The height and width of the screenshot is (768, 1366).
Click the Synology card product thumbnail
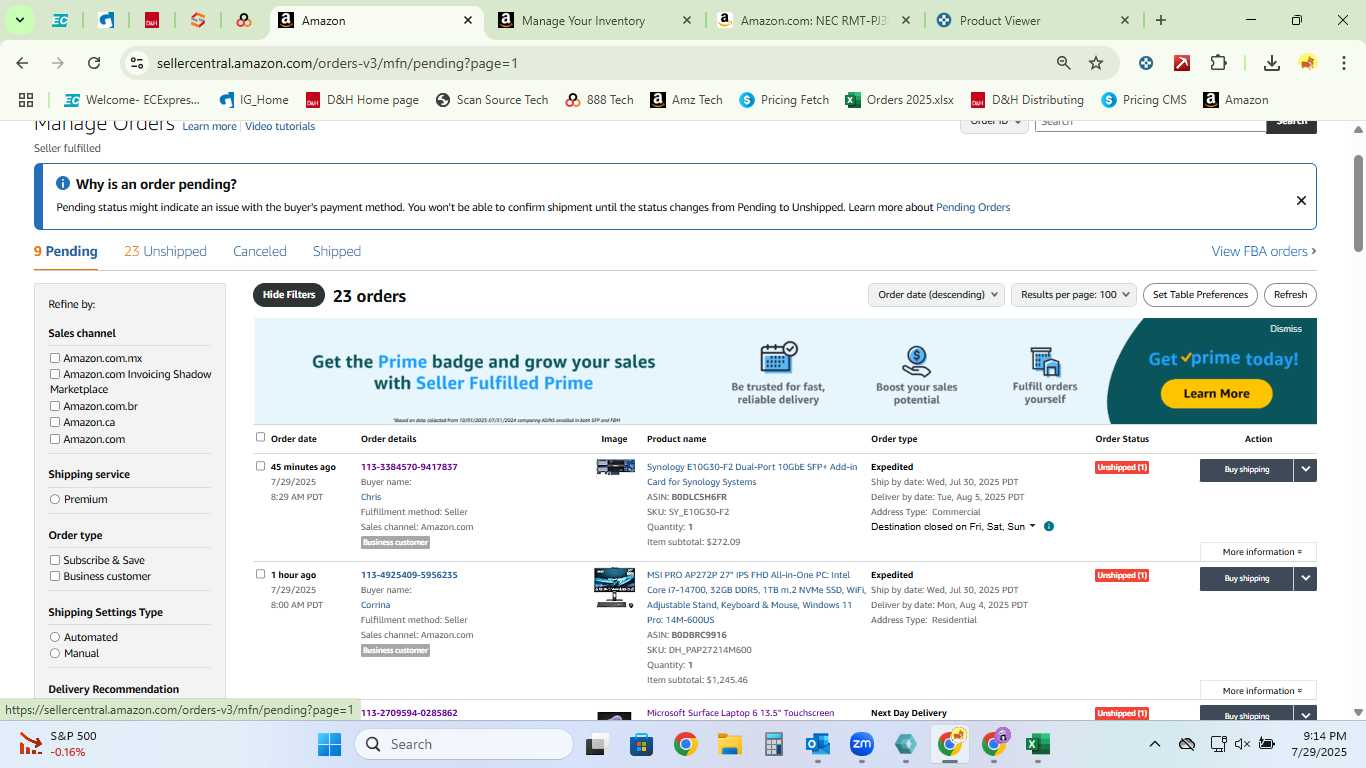click(615, 467)
